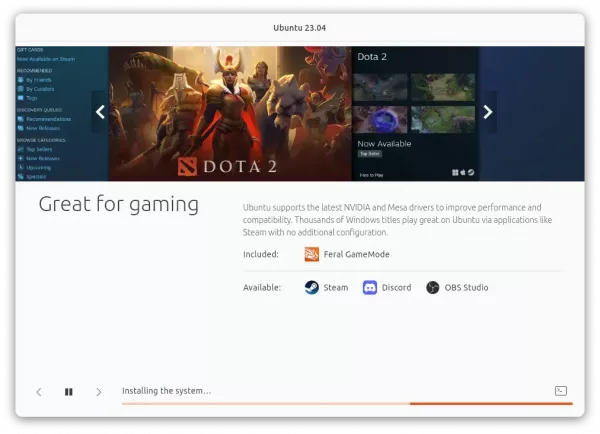The width and height of the screenshot is (600, 434).
Task: Click the 'Top Seller' tag badge
Action: click(370, 154)
